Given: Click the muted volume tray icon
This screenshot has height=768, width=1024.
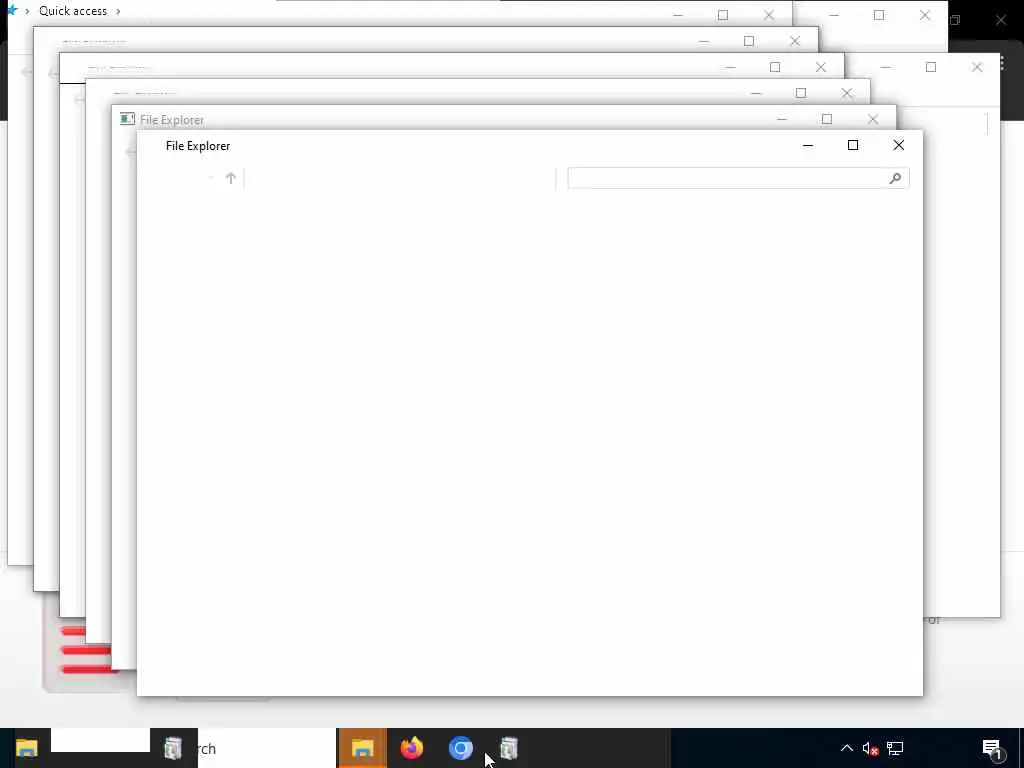Looking at the screenshot, I should click(x=870, y=748).
